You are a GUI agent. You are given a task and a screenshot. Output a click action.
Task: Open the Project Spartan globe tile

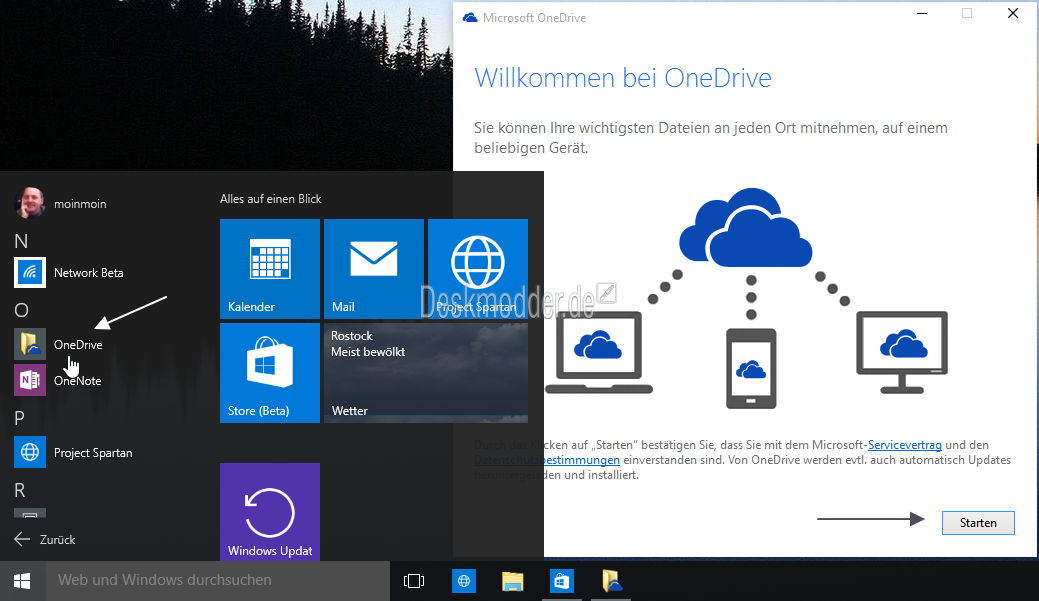click(478, 269)
